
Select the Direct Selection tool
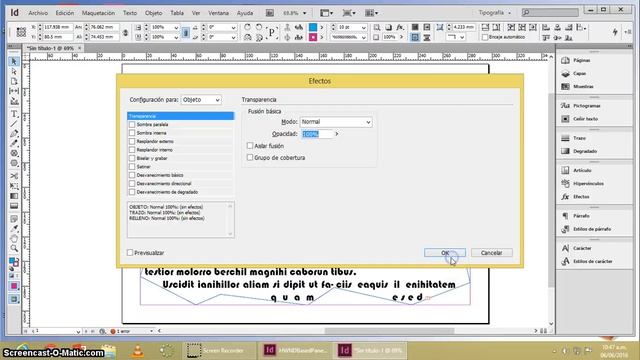coord(14,72)
